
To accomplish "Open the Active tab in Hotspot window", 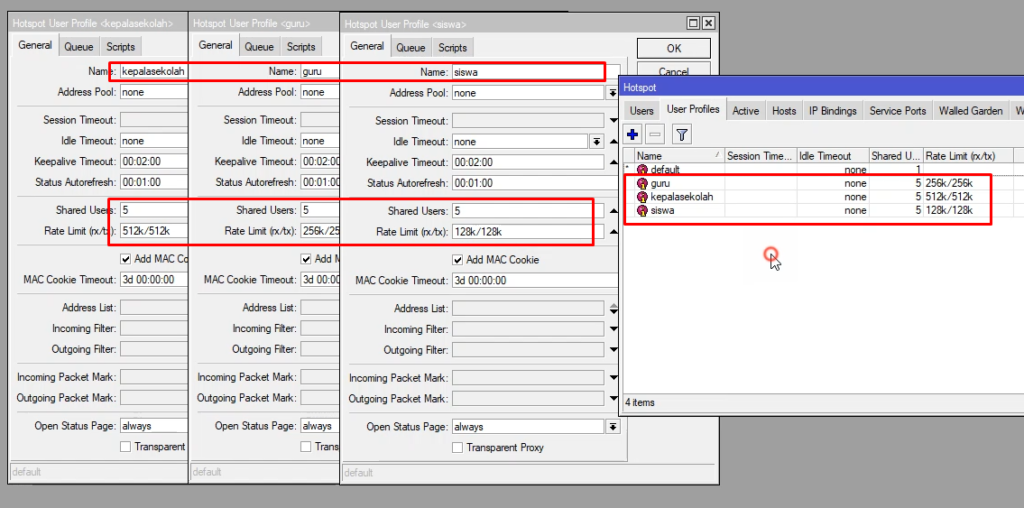I will (x=745, y=111).
